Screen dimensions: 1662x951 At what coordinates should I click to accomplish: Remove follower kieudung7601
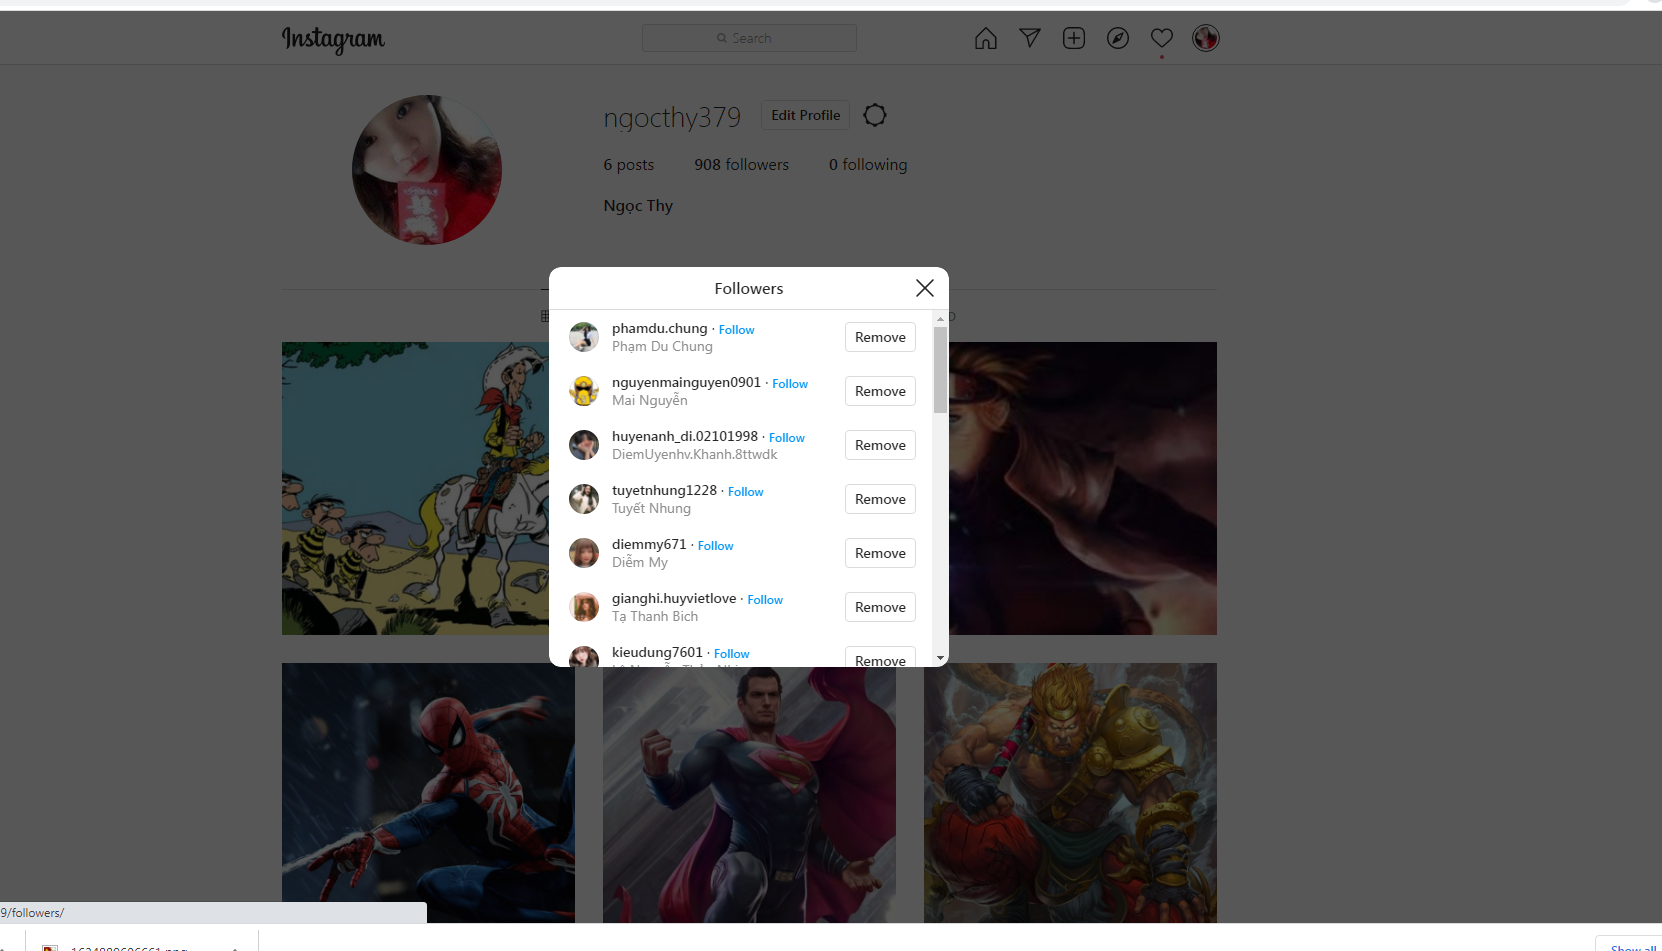[880, 658]
